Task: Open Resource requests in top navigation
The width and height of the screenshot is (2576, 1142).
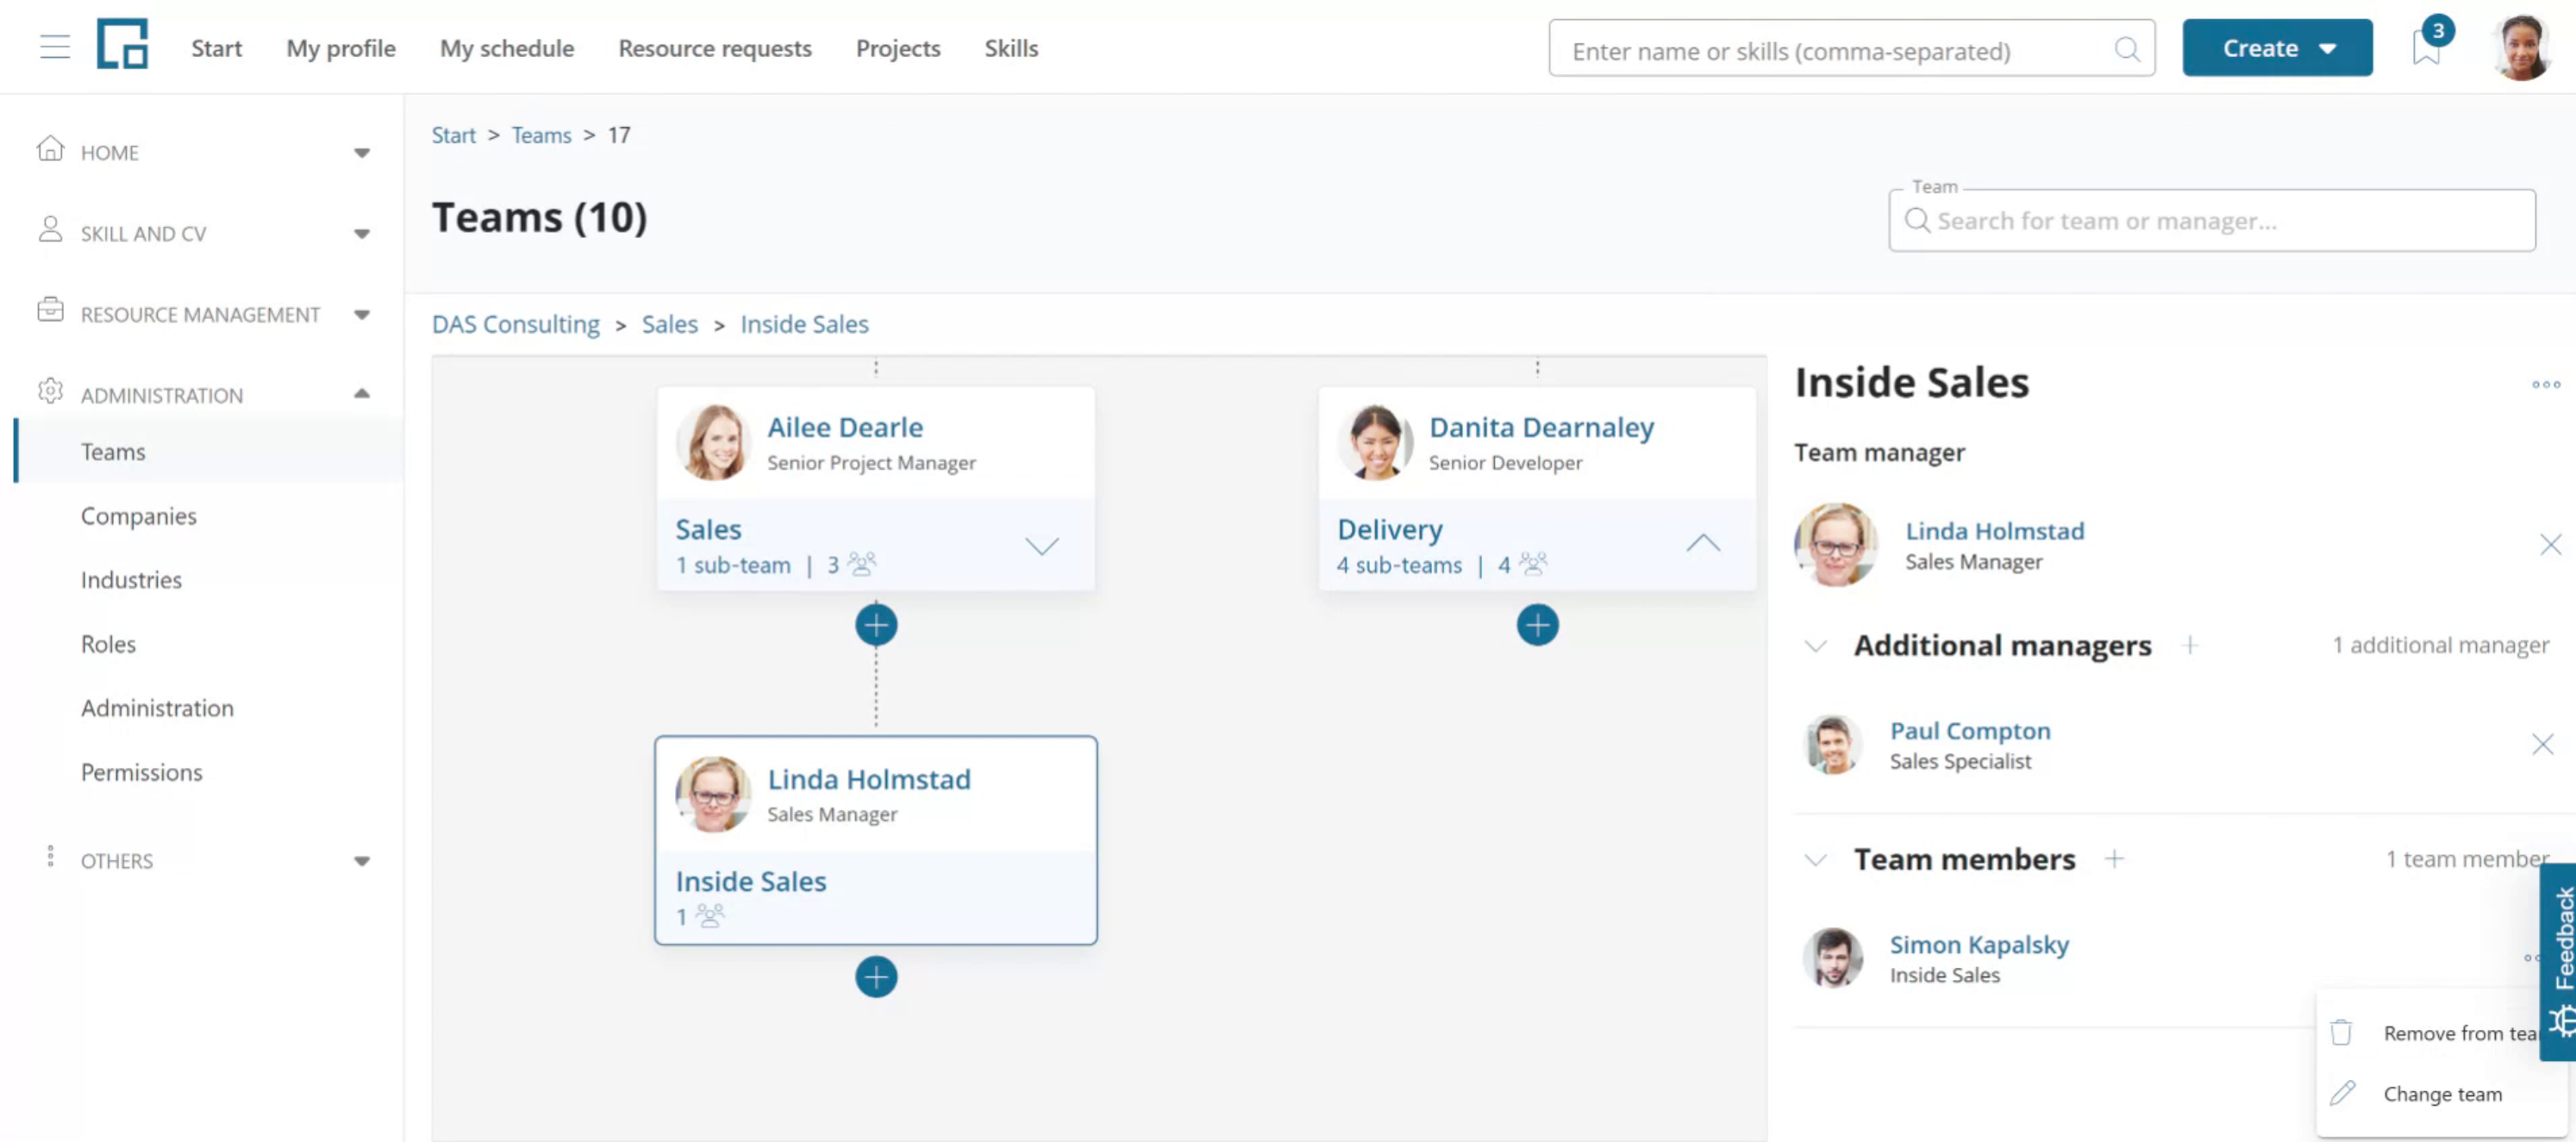Action: pyautogui.click(x=715, y=48)
